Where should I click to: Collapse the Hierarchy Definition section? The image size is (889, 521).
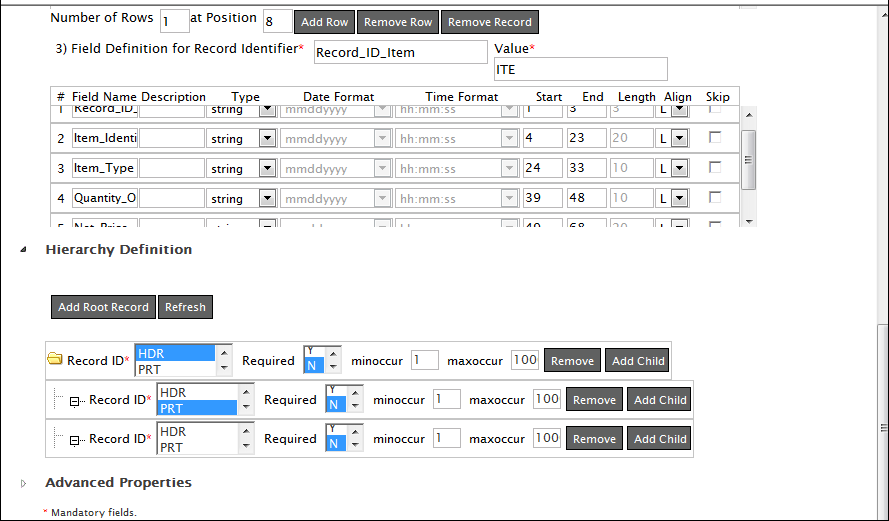pyautogui.click(x=24, y=250)
